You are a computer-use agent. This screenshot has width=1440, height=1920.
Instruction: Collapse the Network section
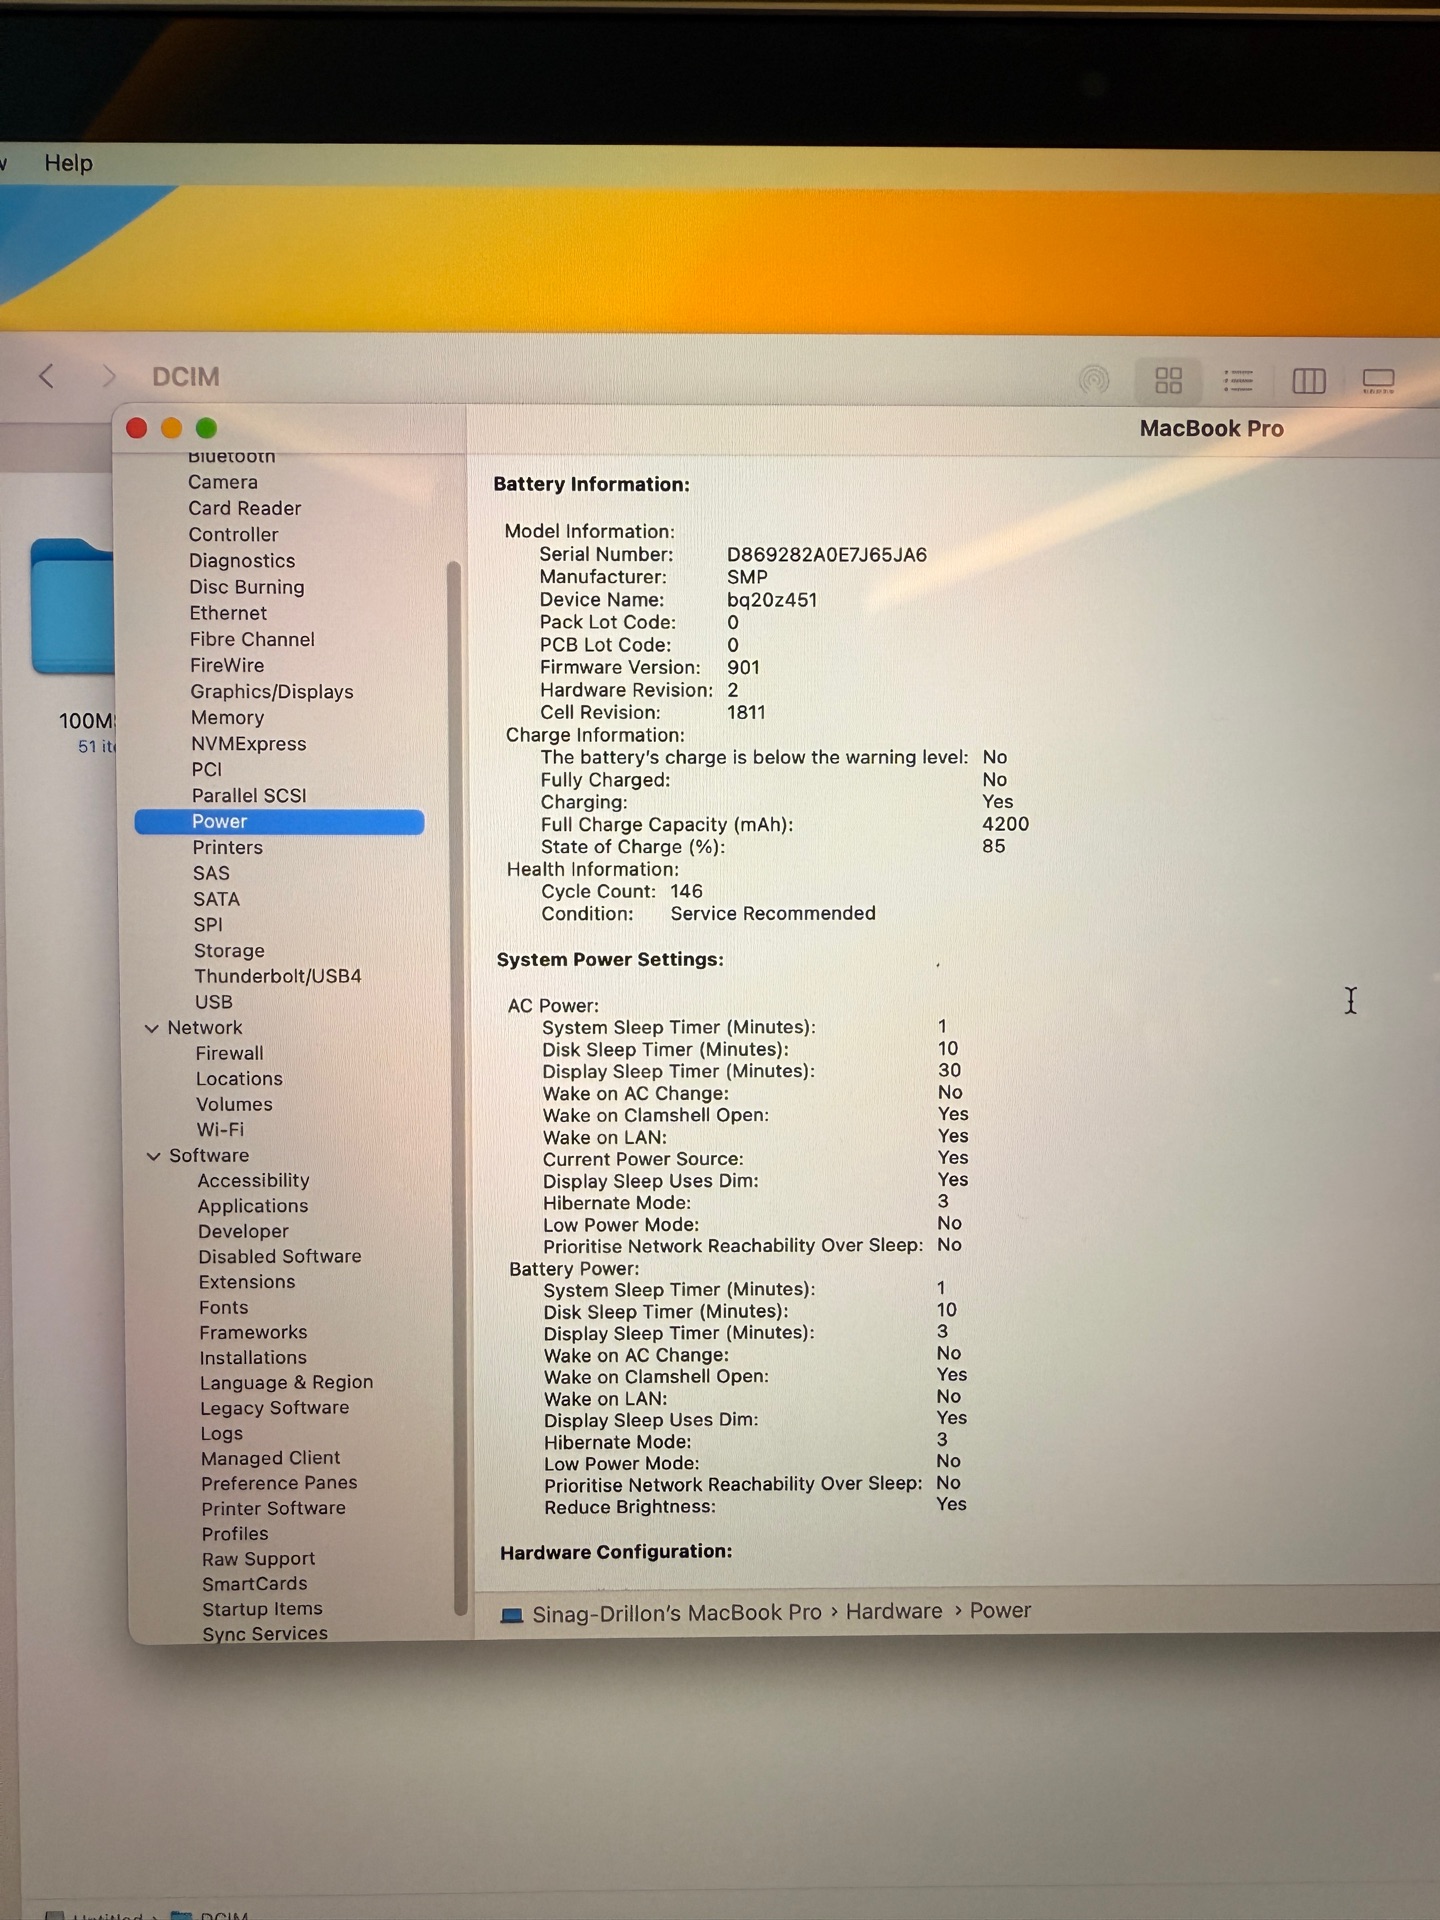(x=152, y=1028)
